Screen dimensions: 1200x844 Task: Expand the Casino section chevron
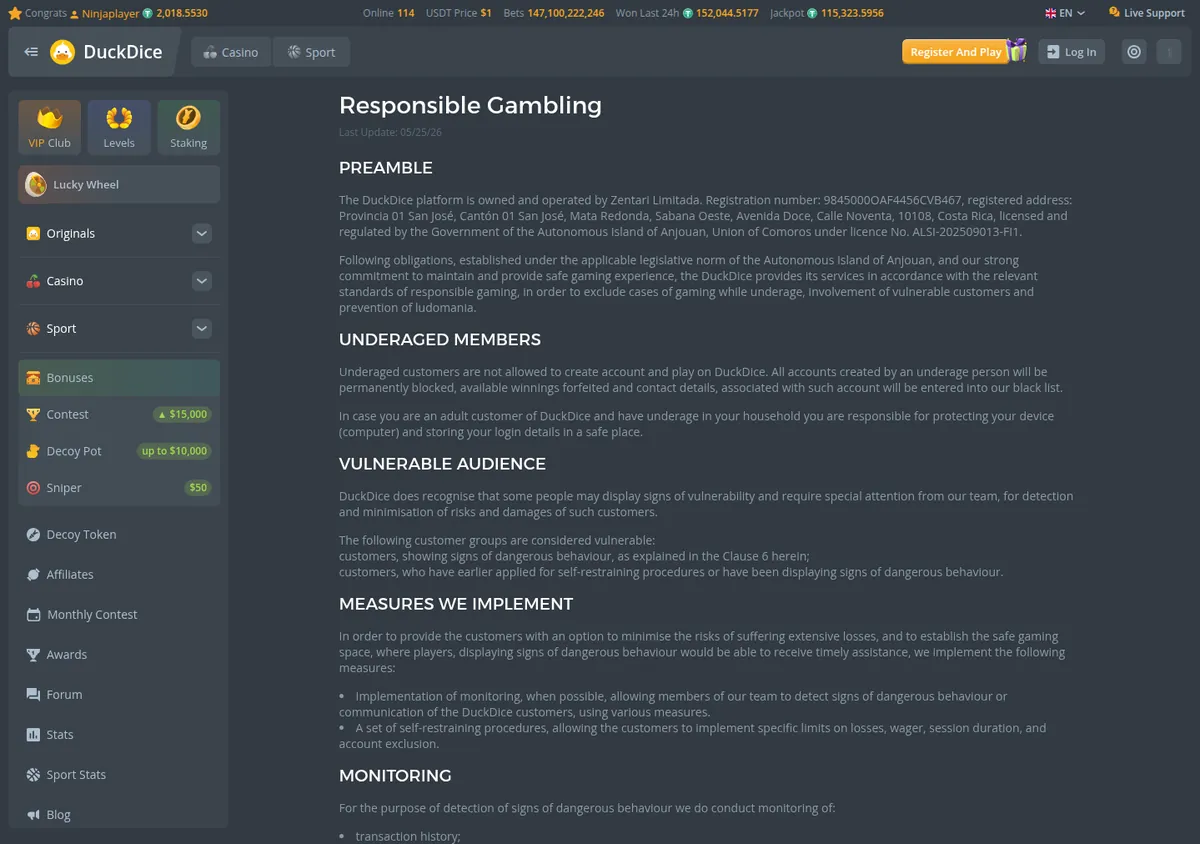click(x=202, y=281)
